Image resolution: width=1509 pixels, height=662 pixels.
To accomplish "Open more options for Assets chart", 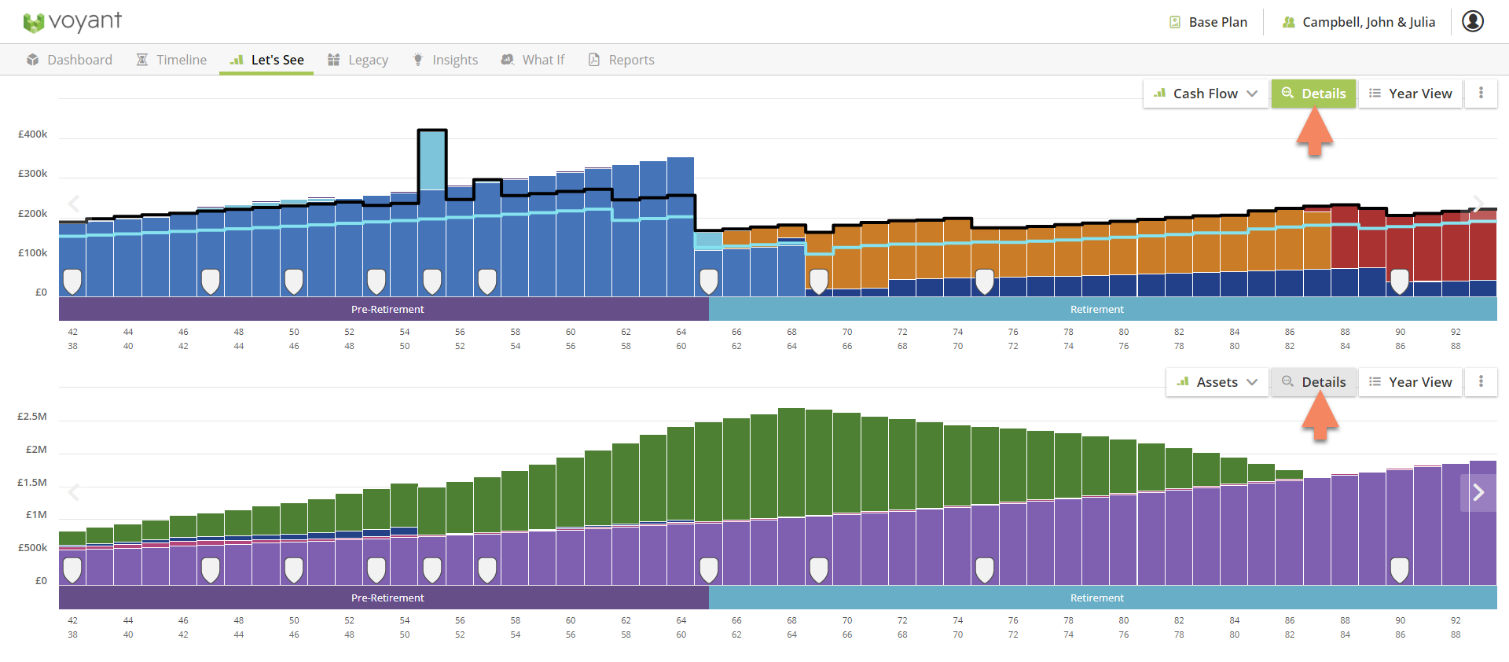I will pos(1481,382).
